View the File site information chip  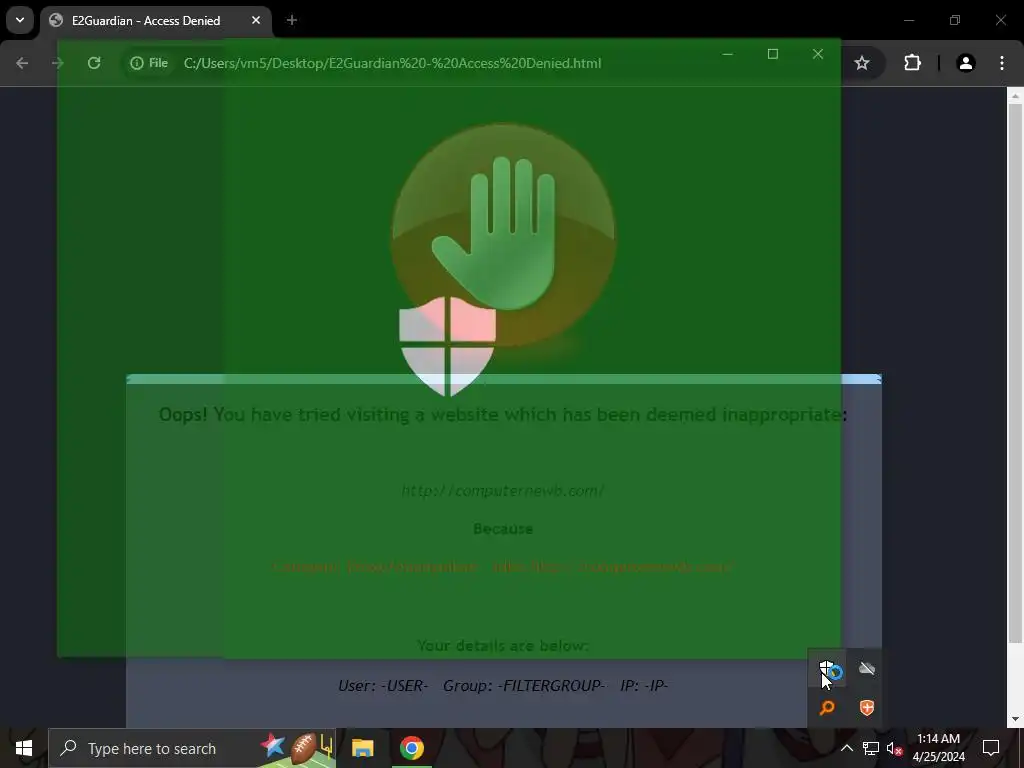click(149, 63)
